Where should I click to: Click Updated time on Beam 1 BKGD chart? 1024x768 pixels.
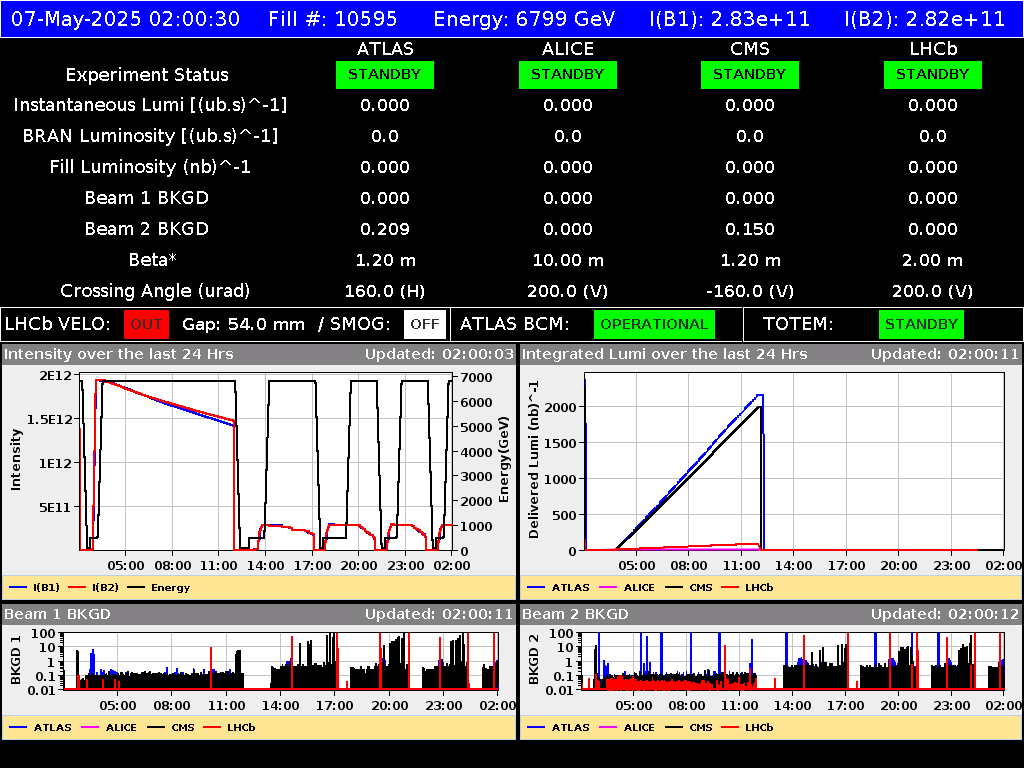click(x=439, y=614)
